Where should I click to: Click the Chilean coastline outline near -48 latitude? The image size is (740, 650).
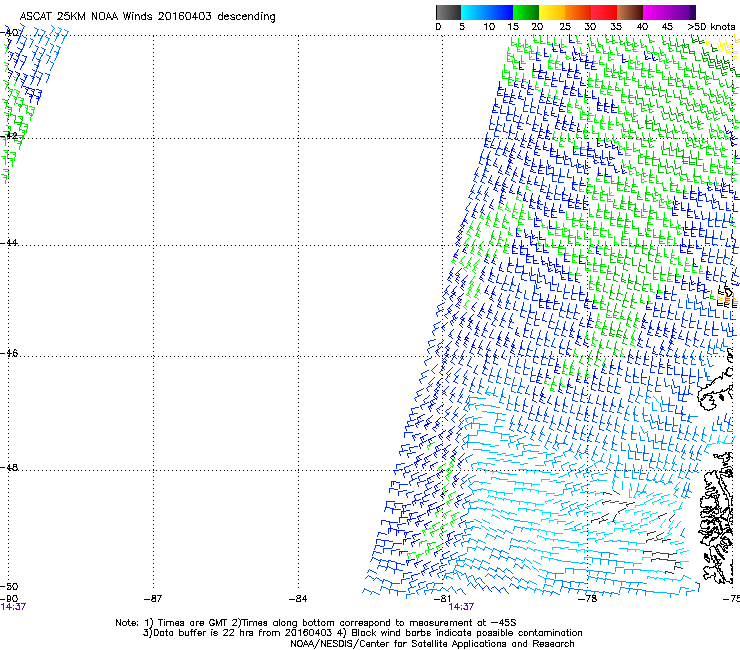(x=717, y=517)
